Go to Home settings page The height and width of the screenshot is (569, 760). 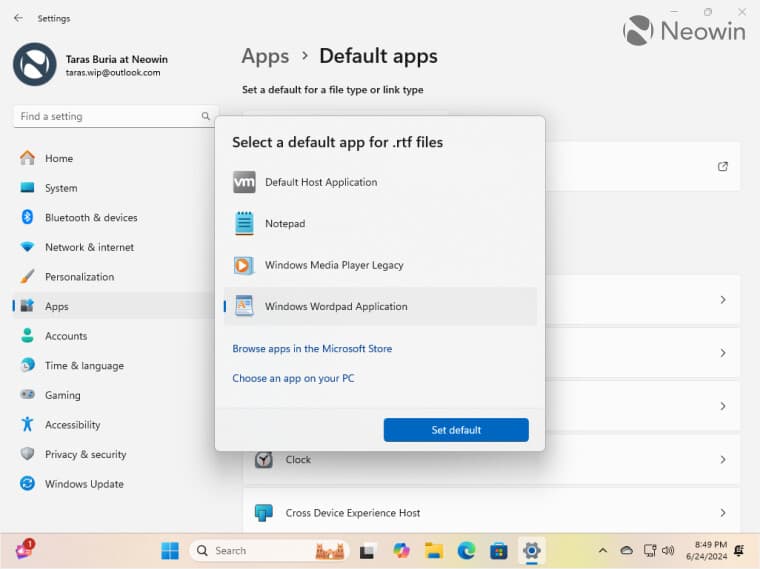113,158
